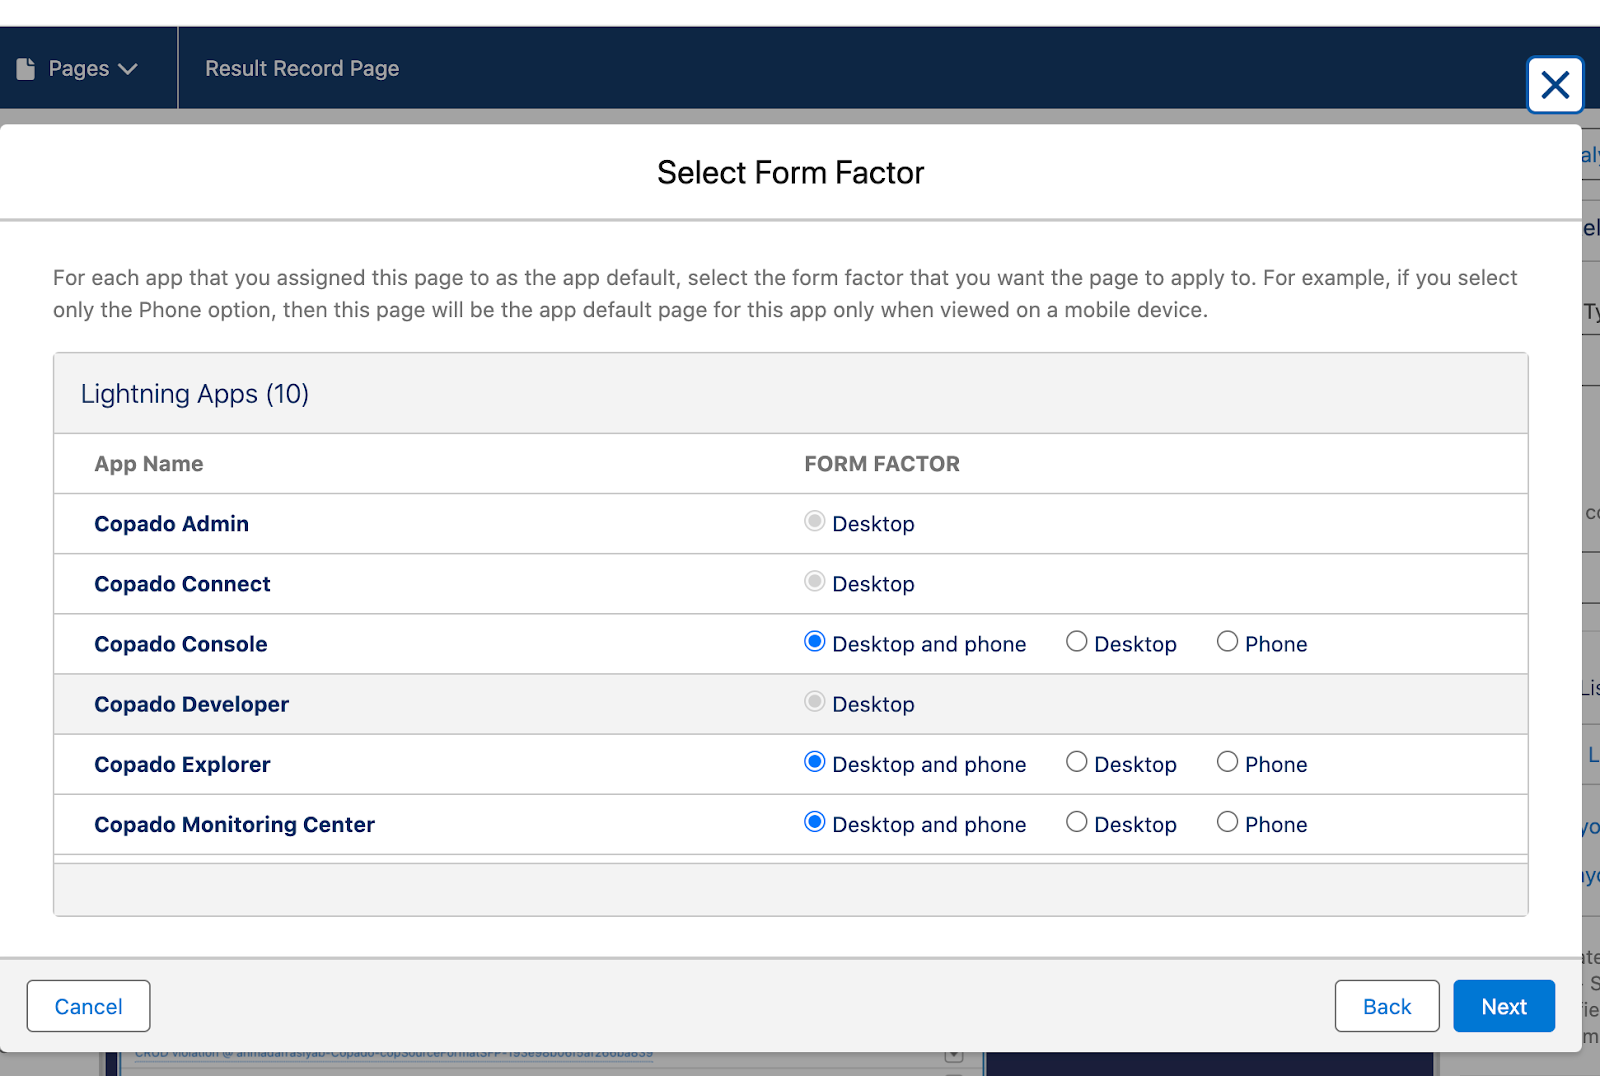Choose Desktop only for Copado Monitoring Center
Image resolution: width=1600 pixels, height=1076 pixels.
click(1077, 822)
